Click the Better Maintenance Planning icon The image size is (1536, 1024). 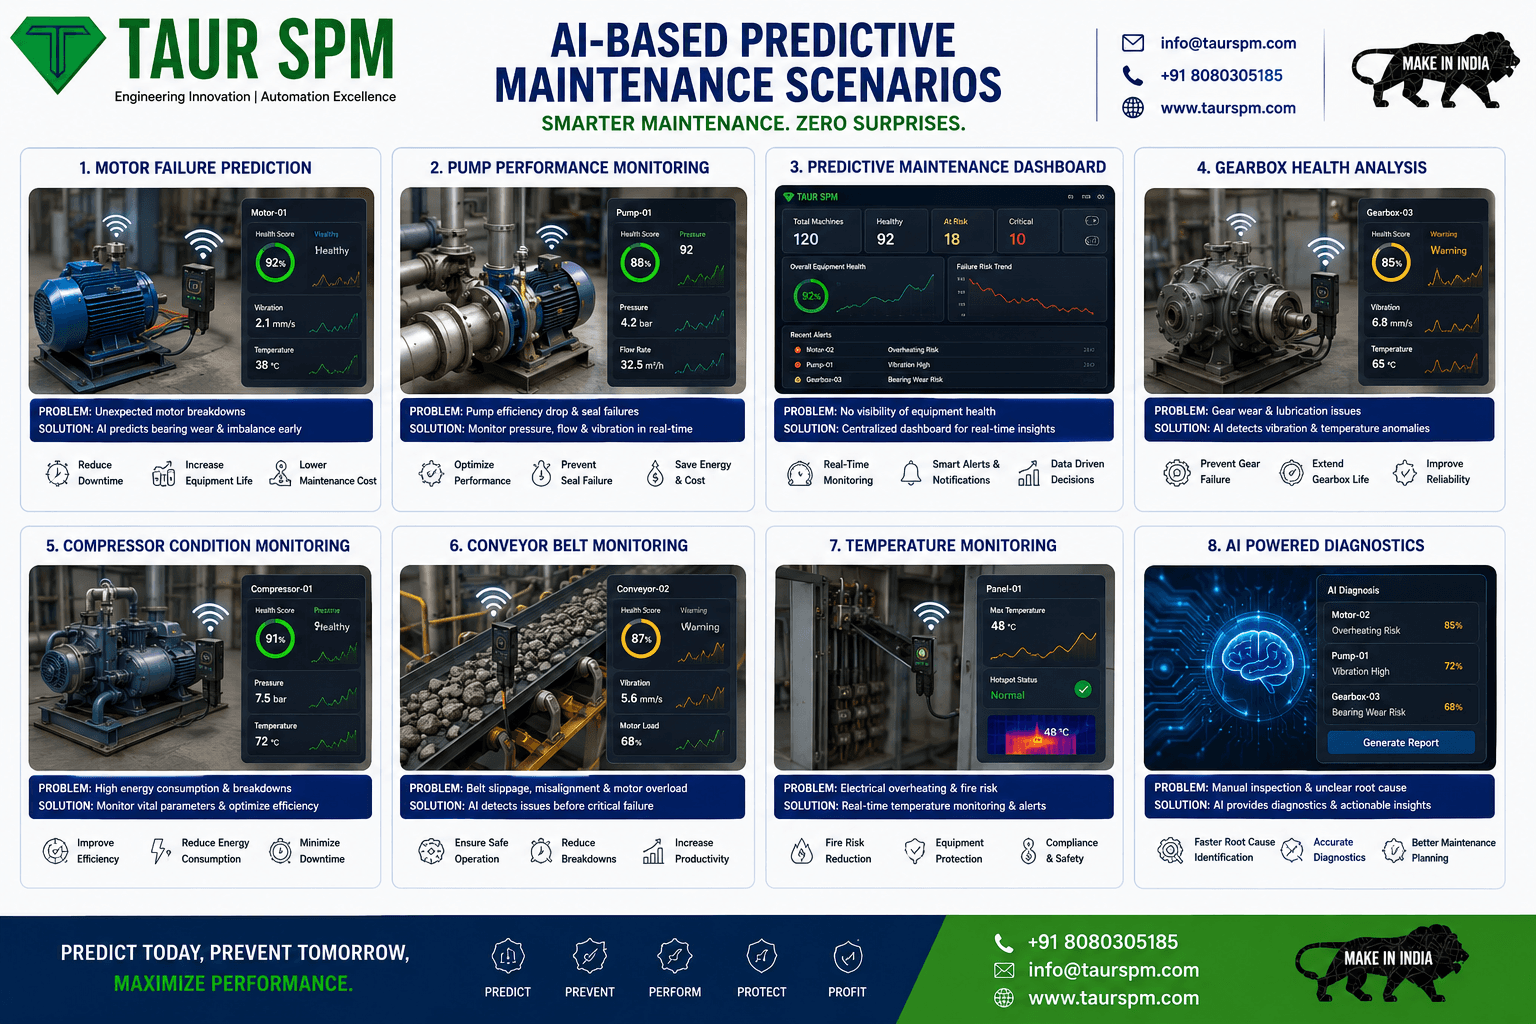coord(1393,851)
